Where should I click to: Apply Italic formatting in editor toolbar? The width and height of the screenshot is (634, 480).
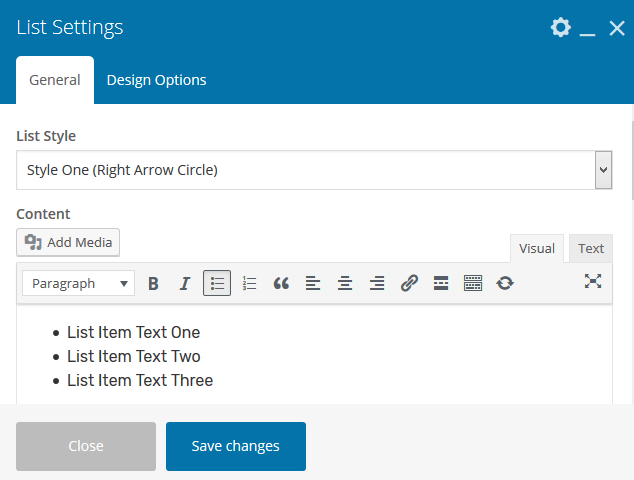(x=185, y=284)
